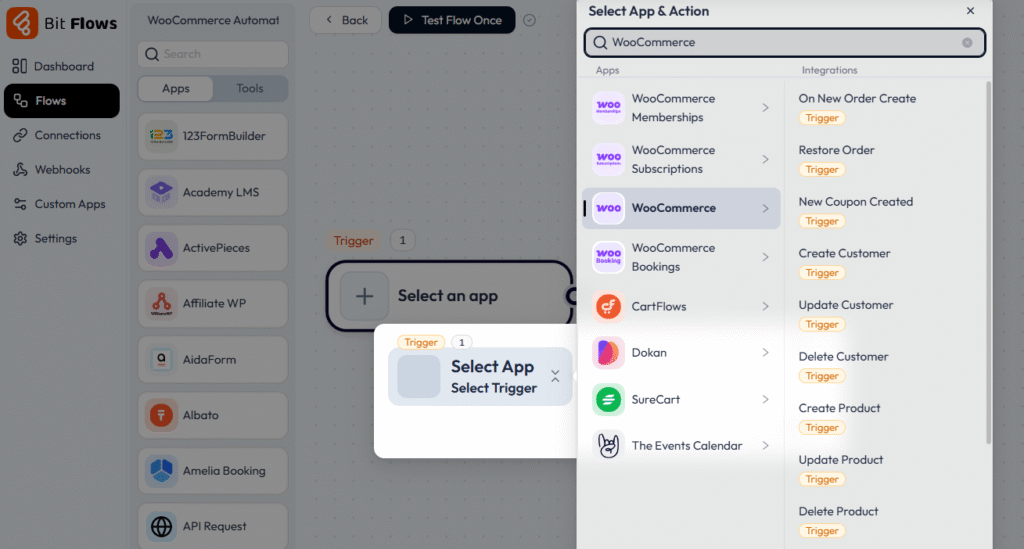Click the Affiliate WP icon

pos(161,304)
